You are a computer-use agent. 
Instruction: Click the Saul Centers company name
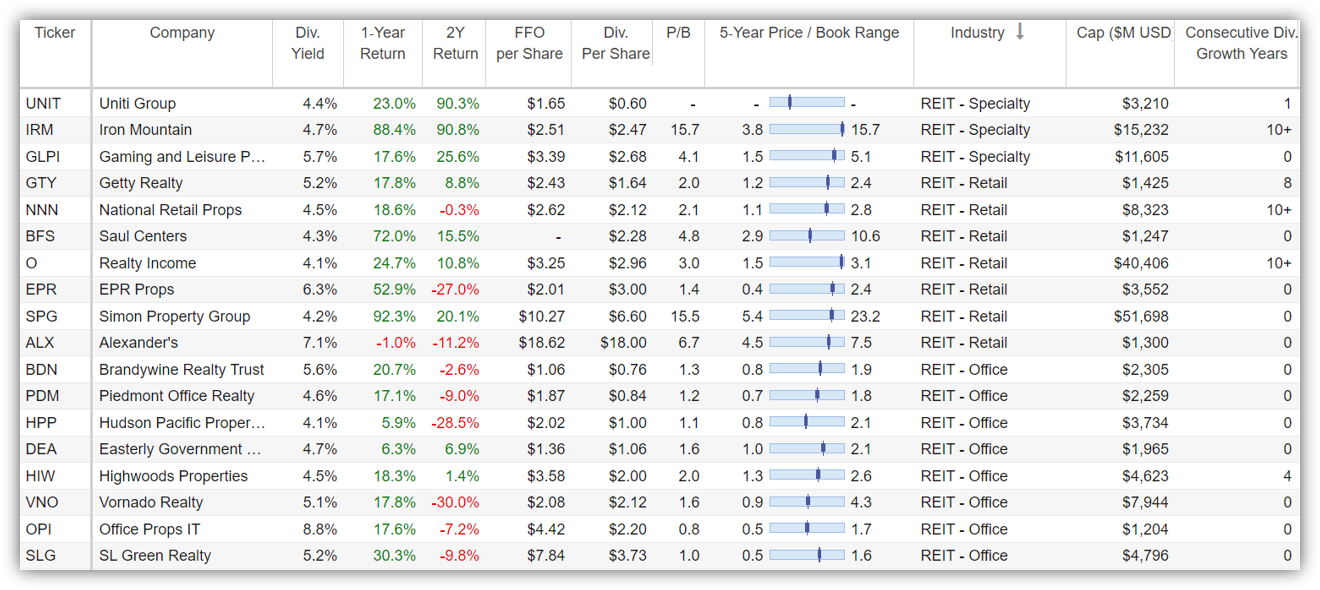click(x=143, y=236)
